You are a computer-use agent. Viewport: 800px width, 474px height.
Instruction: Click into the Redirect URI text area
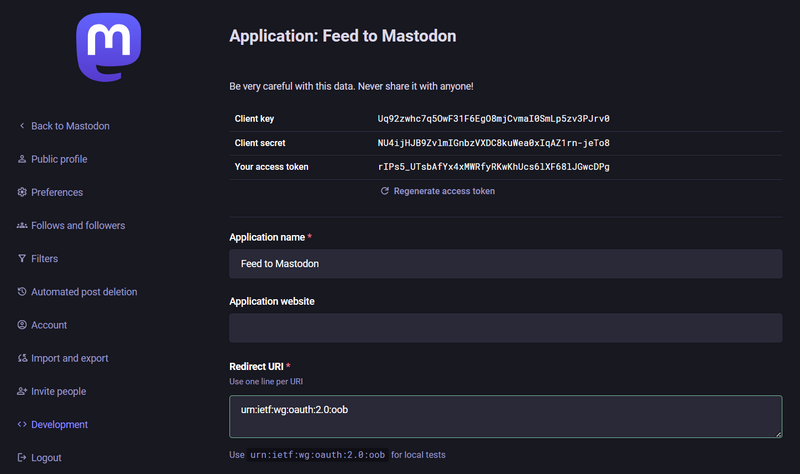pyautogui.click(x=506, y=416)
